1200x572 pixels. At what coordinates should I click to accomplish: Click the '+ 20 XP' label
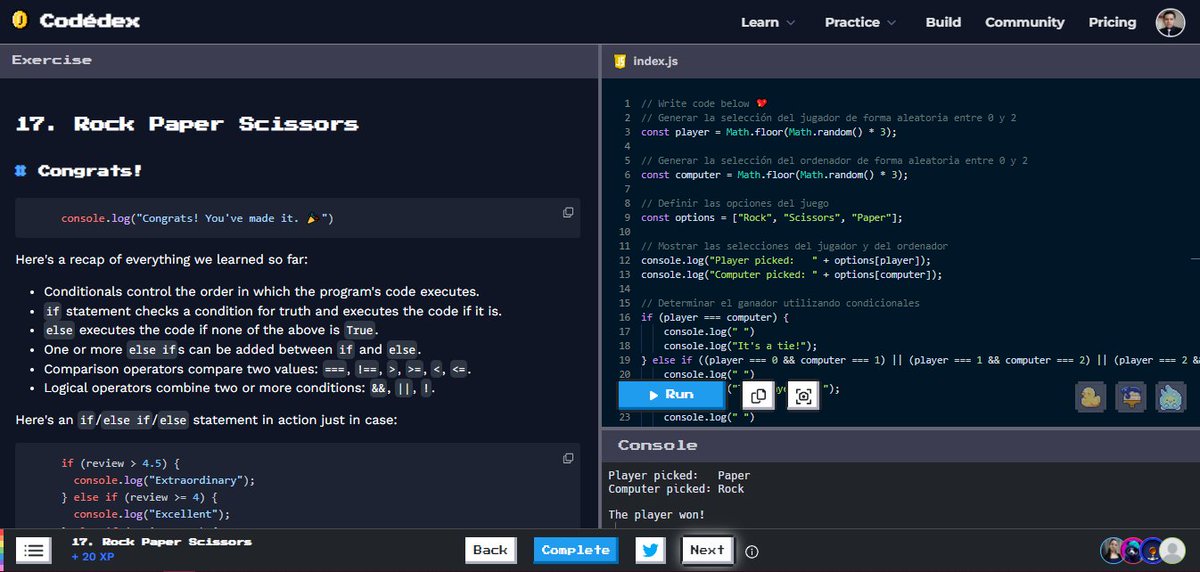[x=93, y=557]
